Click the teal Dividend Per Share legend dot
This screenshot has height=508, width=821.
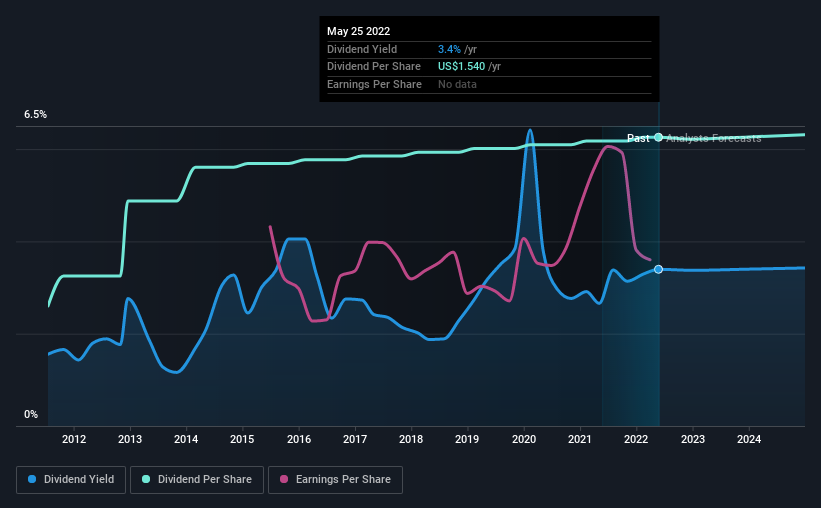(146, 479)
